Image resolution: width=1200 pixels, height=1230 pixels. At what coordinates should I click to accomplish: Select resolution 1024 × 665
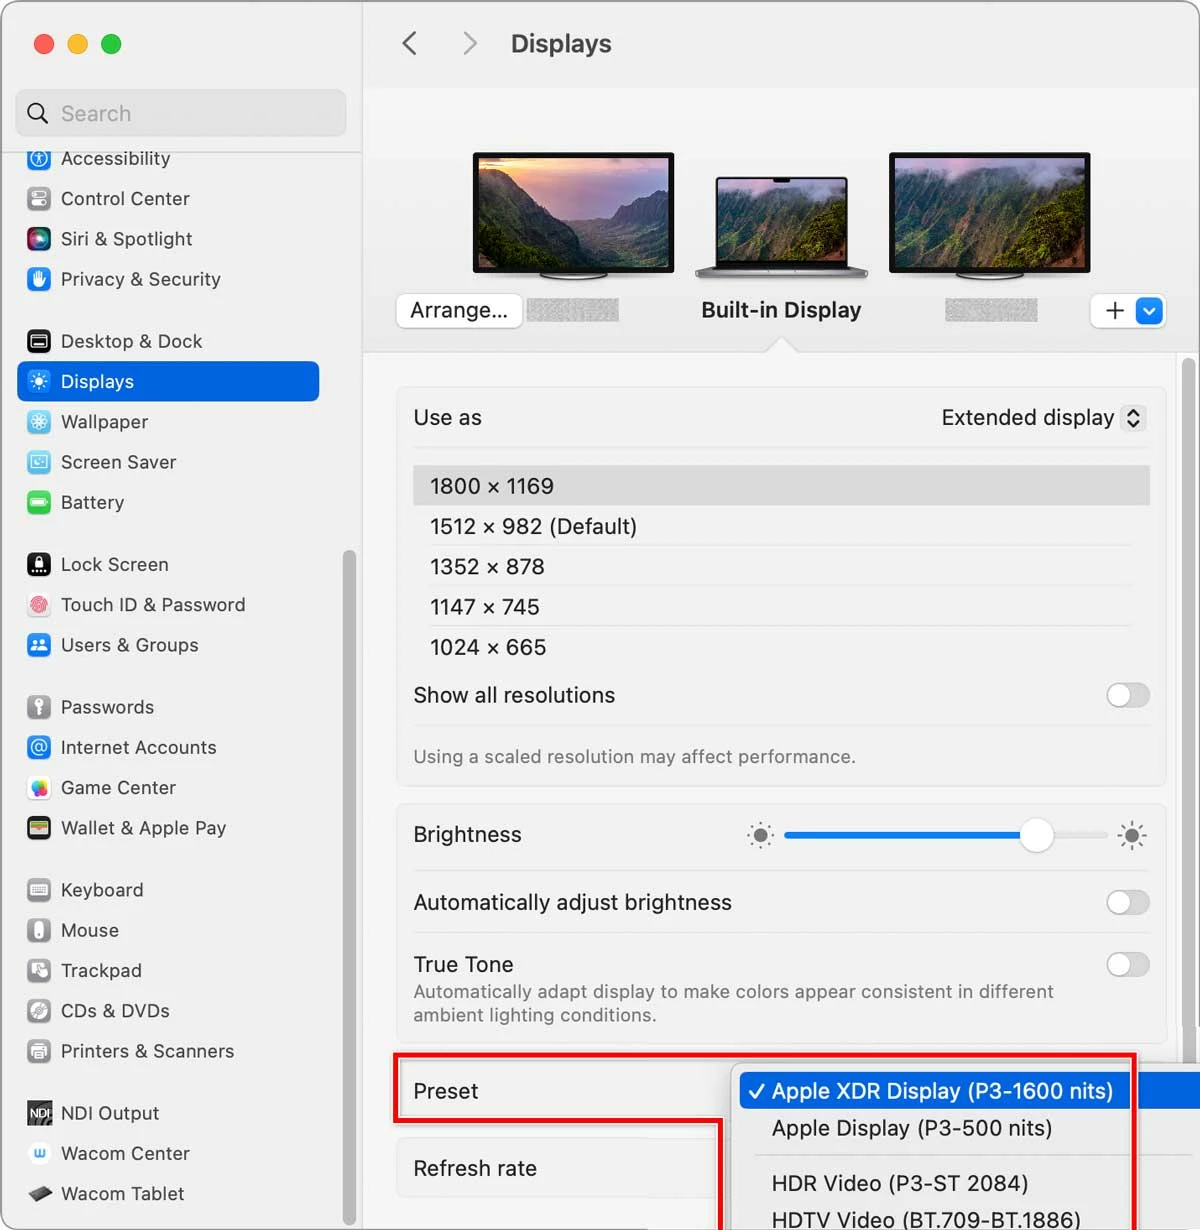point(781,647)
